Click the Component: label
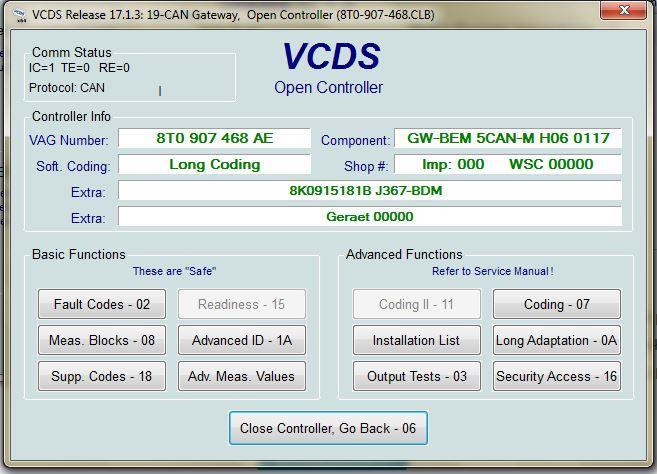This screenshot has width=657, height=474. click(x=355, y=140)
